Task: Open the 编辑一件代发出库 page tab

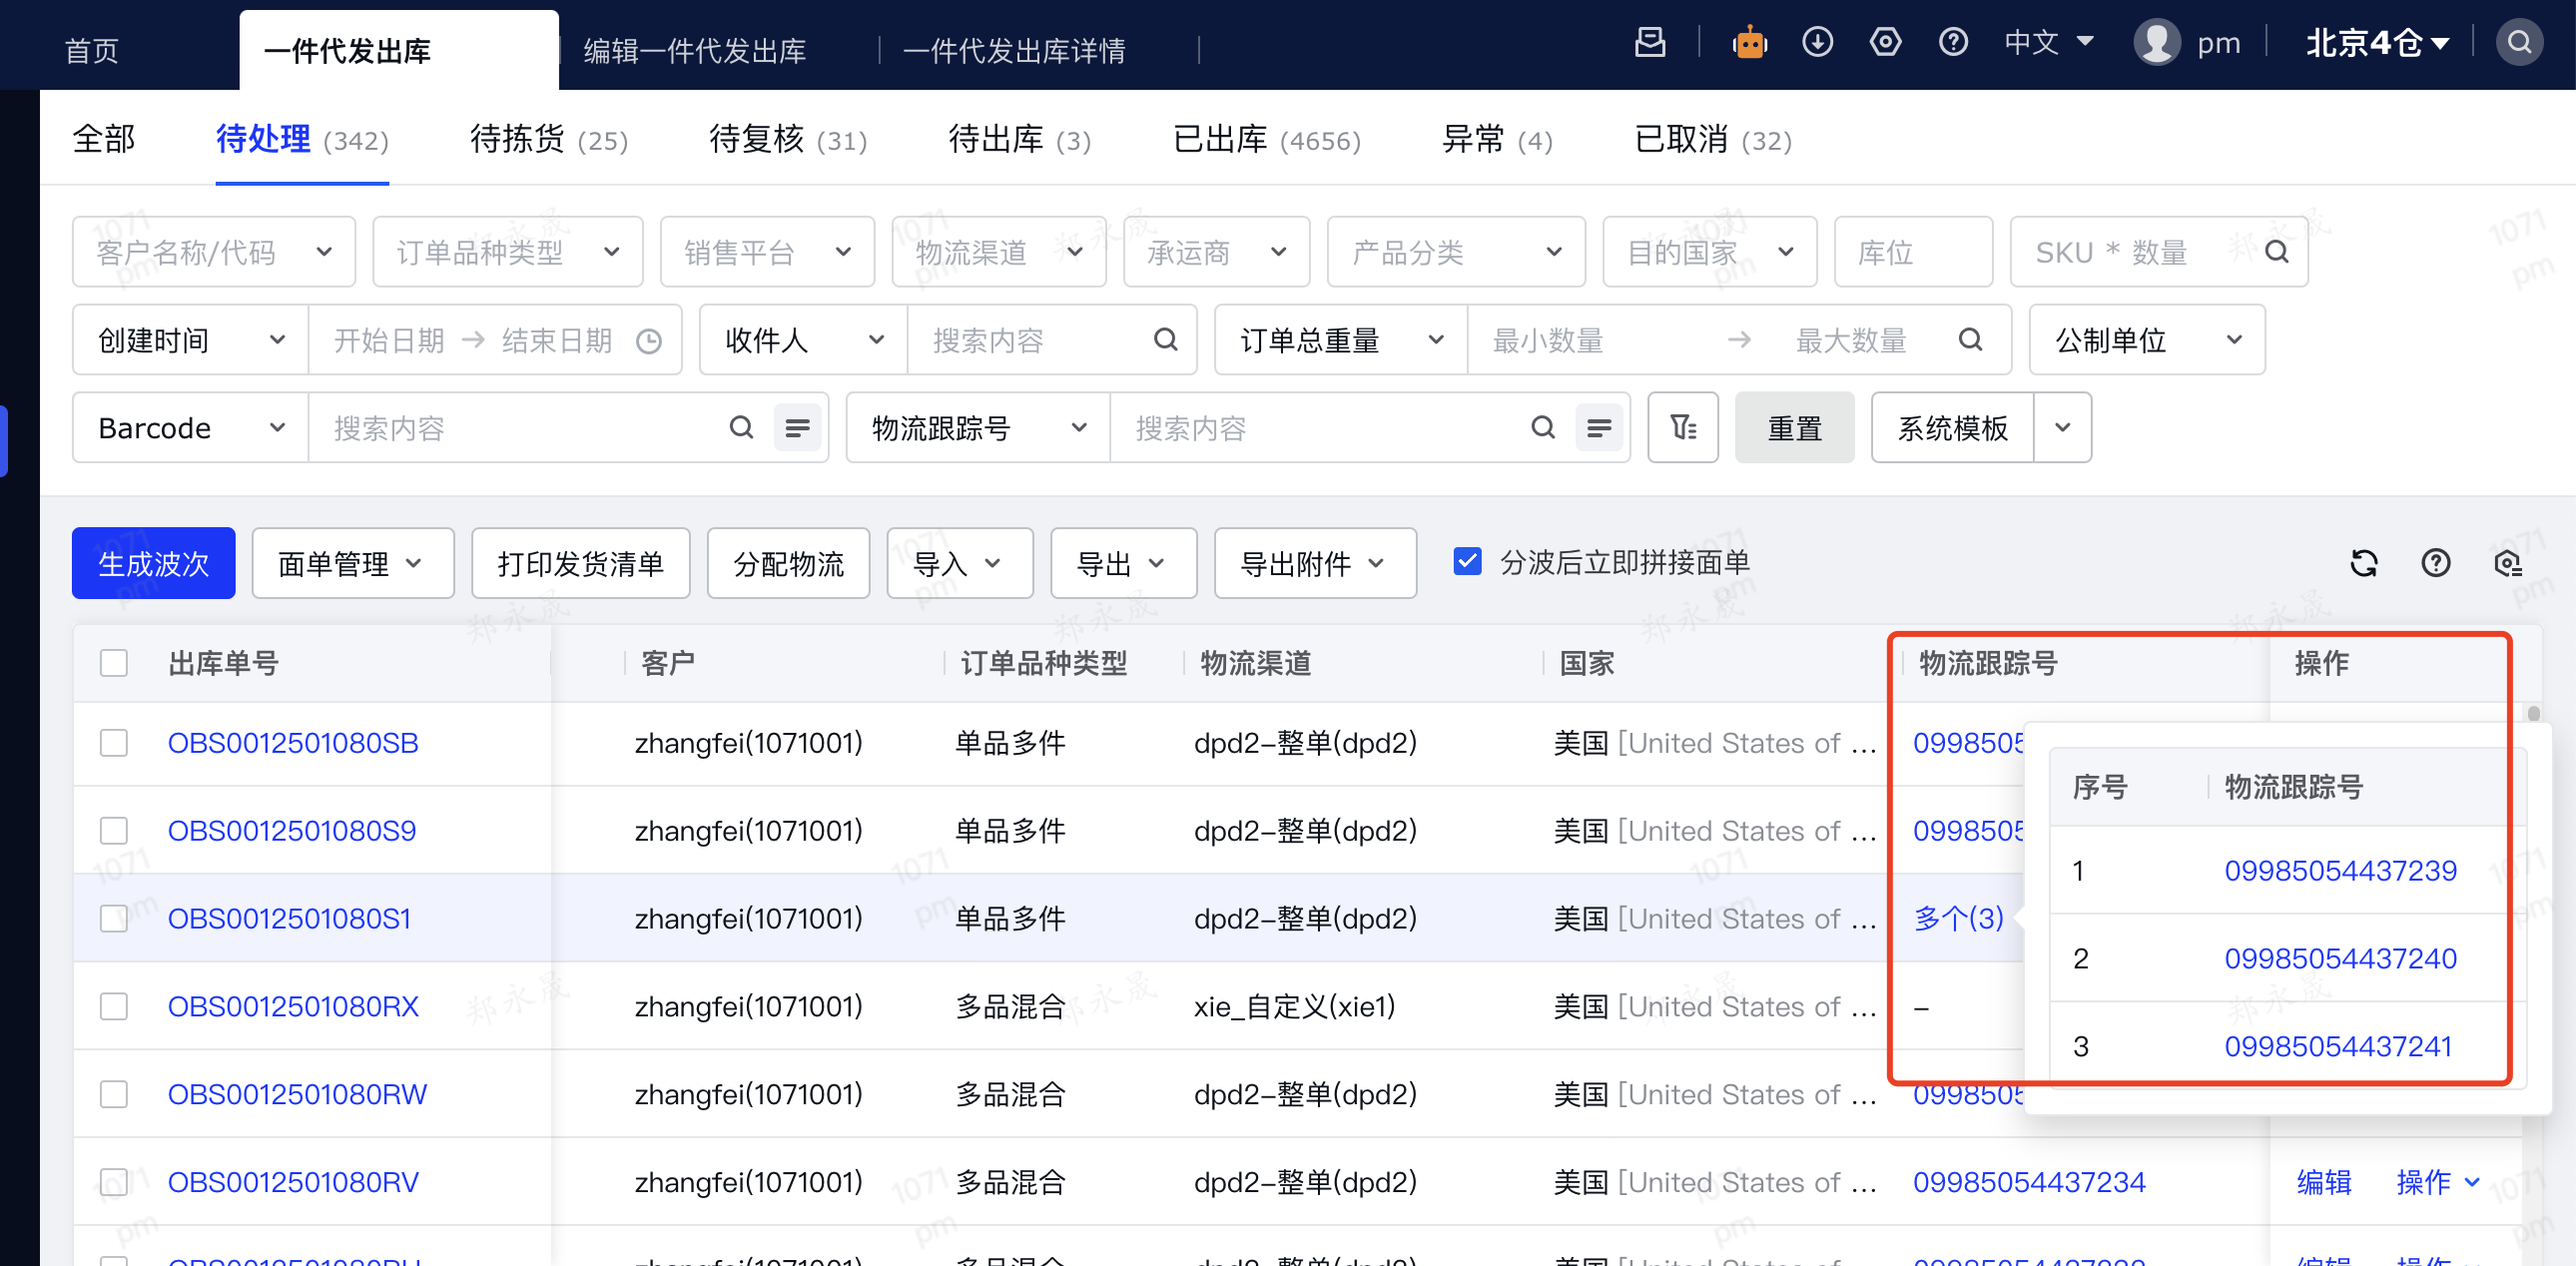Action: click(695, 50)
